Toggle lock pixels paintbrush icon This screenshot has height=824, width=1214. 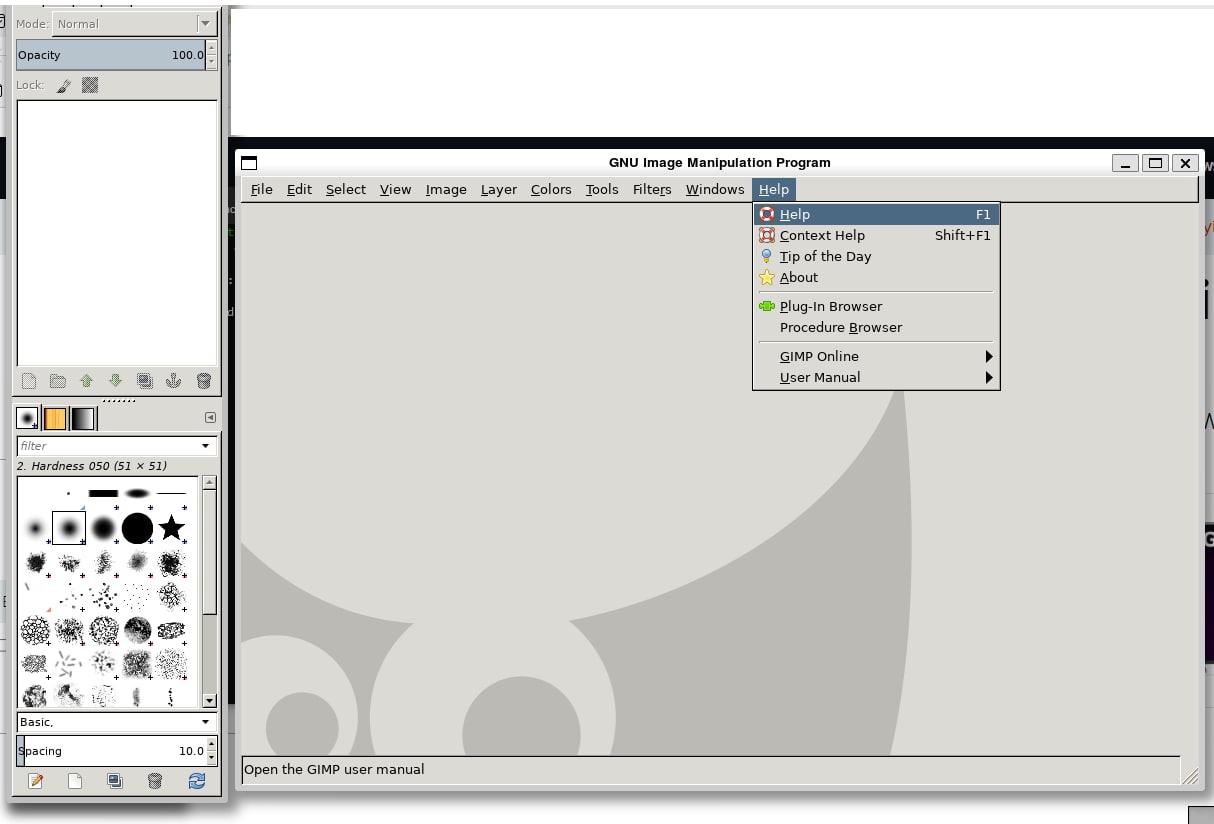[x=63, y=86]
